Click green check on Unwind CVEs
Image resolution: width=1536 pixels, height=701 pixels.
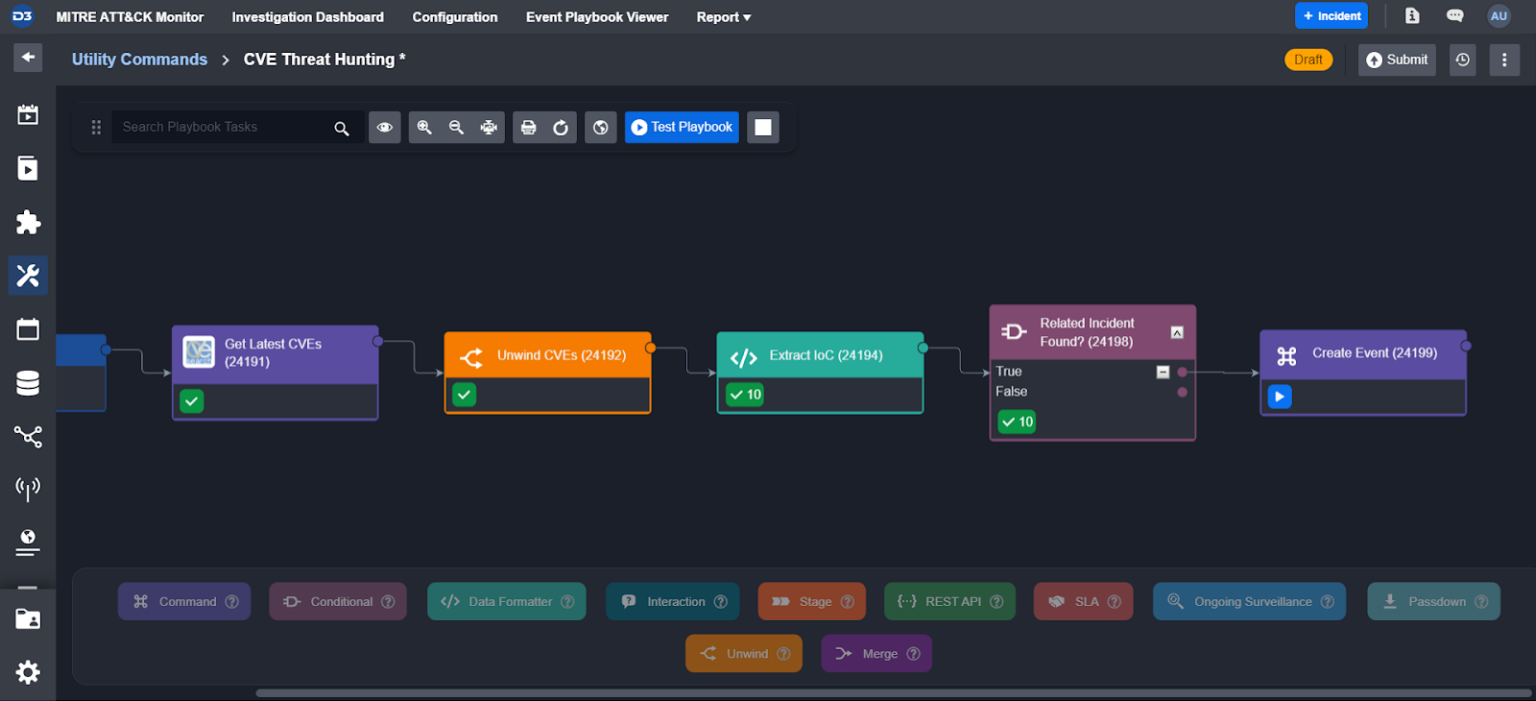pyautogui.click(x=464, y=395)
